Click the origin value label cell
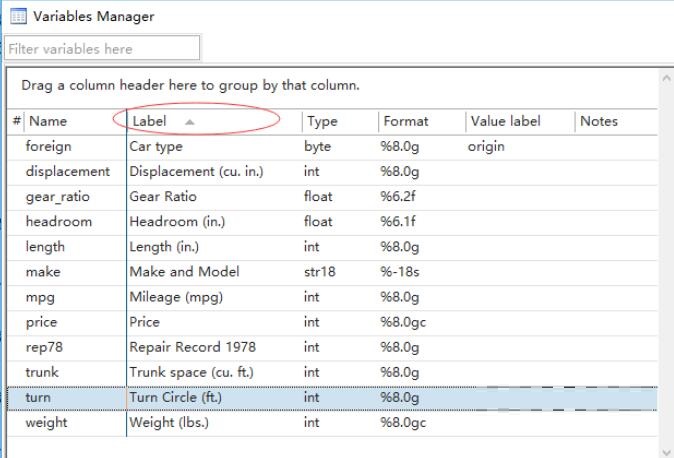The width and height of the screenshot is (674, 458). pyautogui.click(x=486, y=146)
